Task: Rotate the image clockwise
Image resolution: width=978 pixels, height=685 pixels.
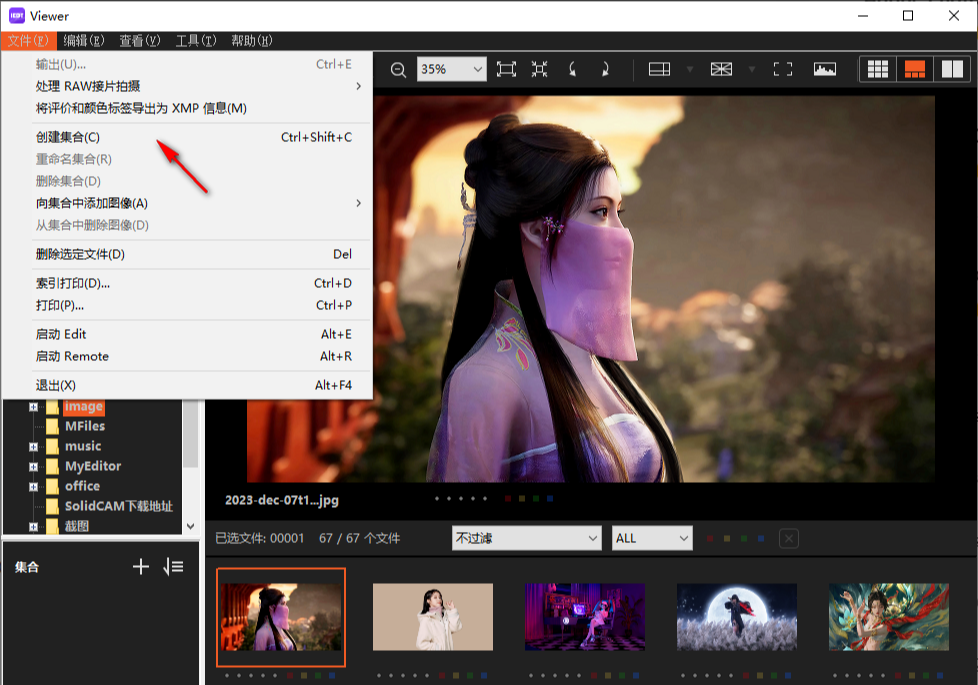Action: pyautogui.click(x=605, y=69)
